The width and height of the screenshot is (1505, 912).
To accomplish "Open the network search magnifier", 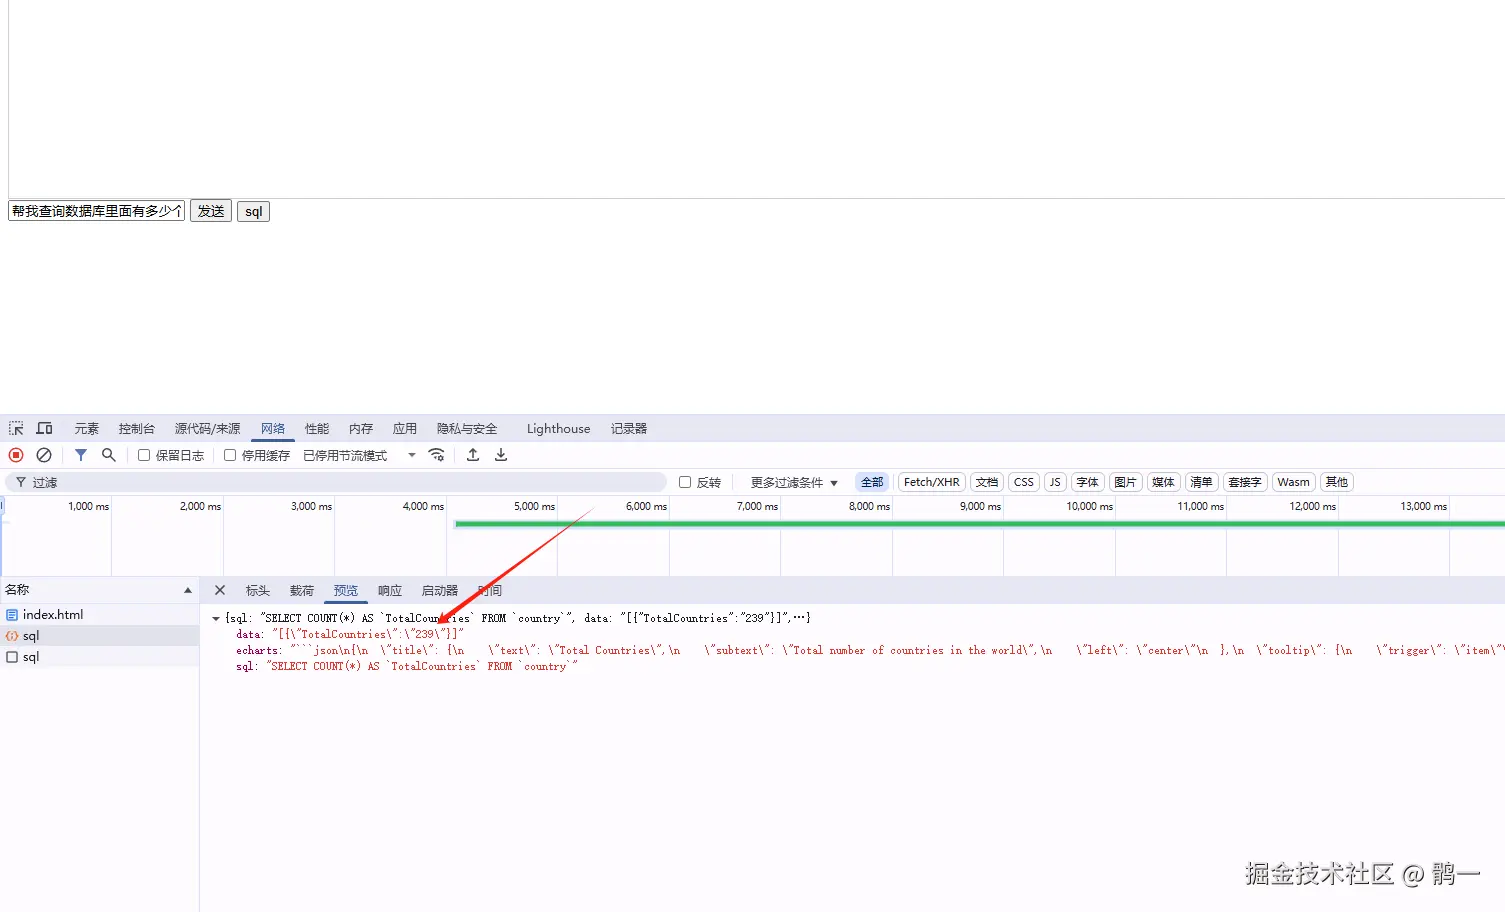I will click(109, 455).
